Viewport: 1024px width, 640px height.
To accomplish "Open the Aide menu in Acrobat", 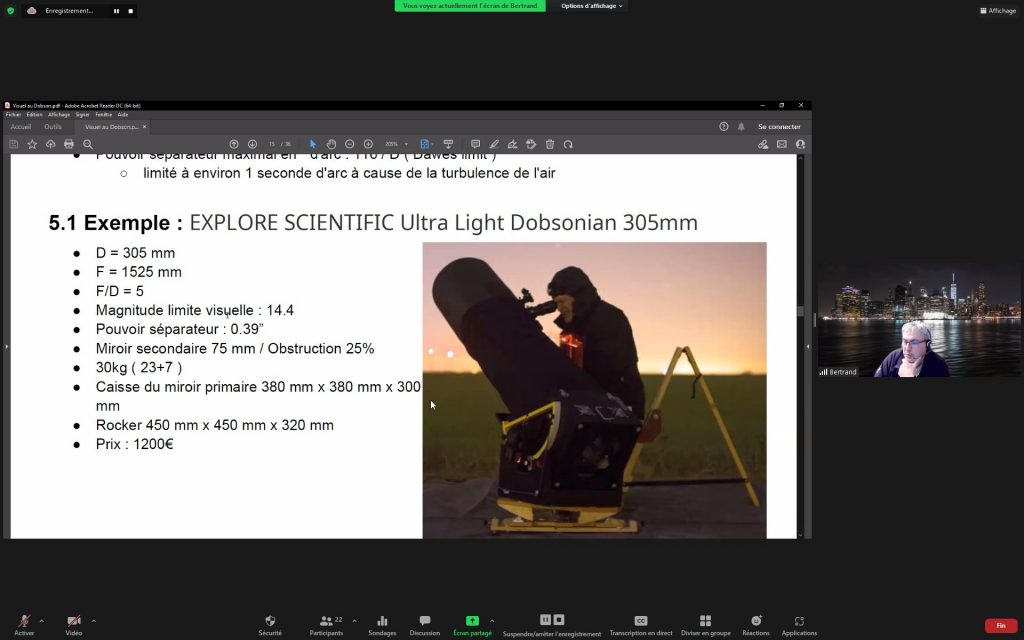I will [123, 115].
